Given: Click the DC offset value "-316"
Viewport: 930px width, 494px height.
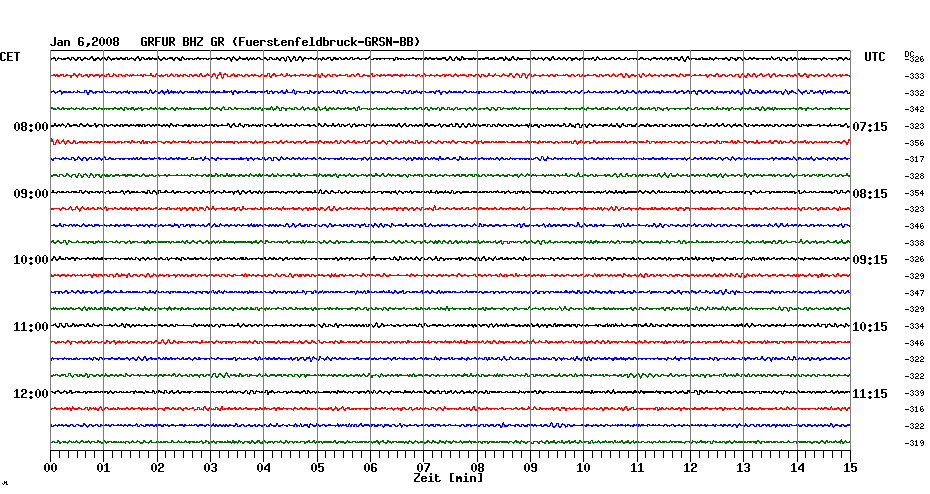Looking at the screenshot, I should tap(914, 409).
